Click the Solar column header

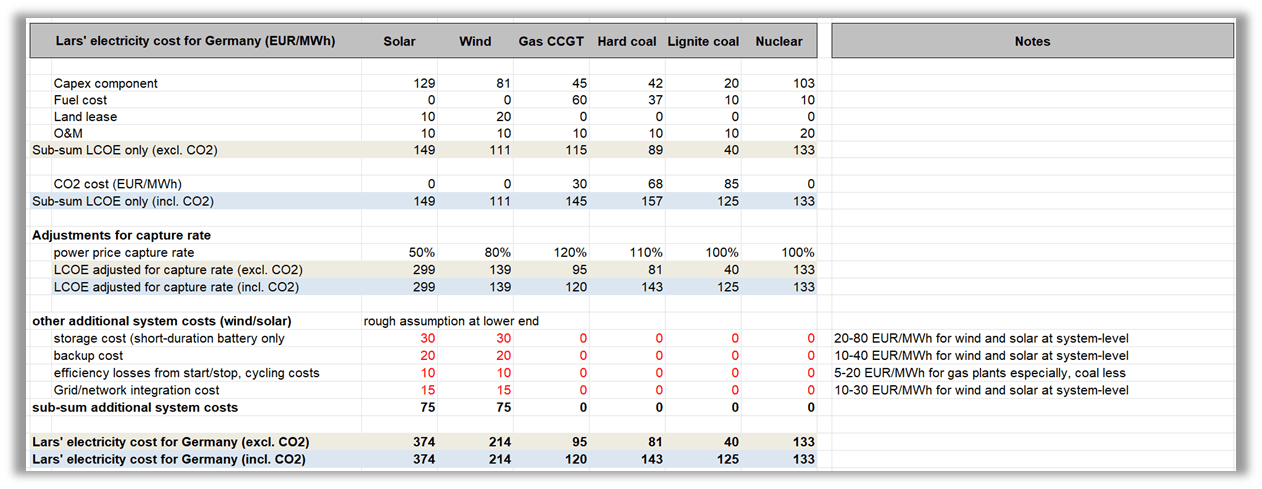pyautogui.click(x=399, y=42)
